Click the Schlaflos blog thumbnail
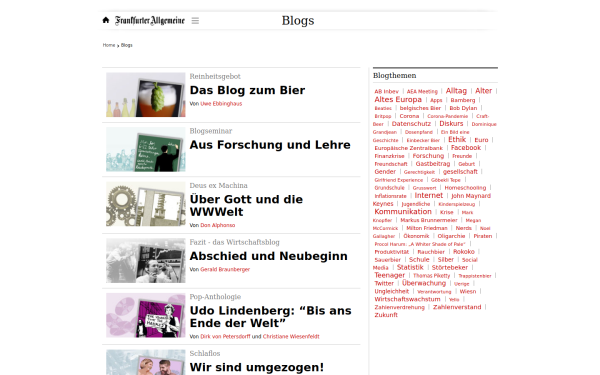600x375 pixels. click(x=146, y=362)
